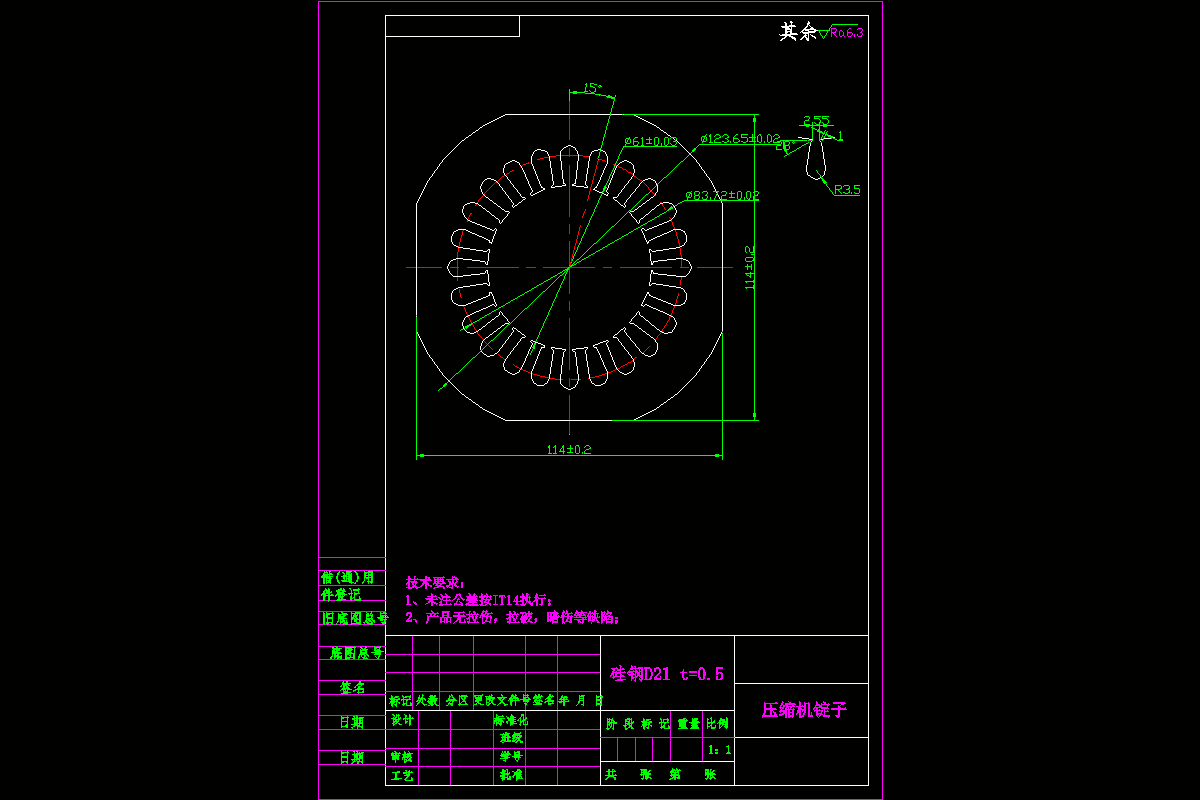
Task: Click the 重量 header cell
Action: (688, 723)
